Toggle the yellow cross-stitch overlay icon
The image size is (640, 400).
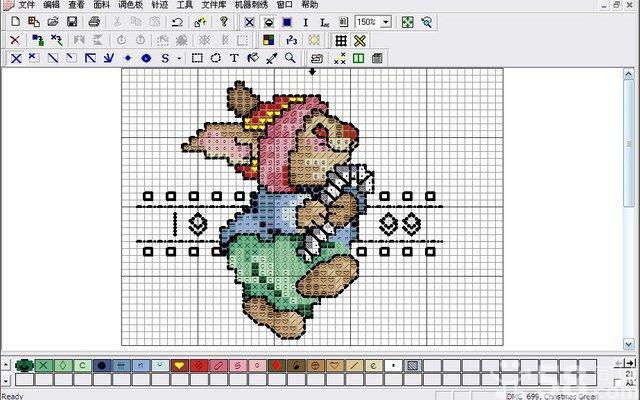[x=360, y=40]
